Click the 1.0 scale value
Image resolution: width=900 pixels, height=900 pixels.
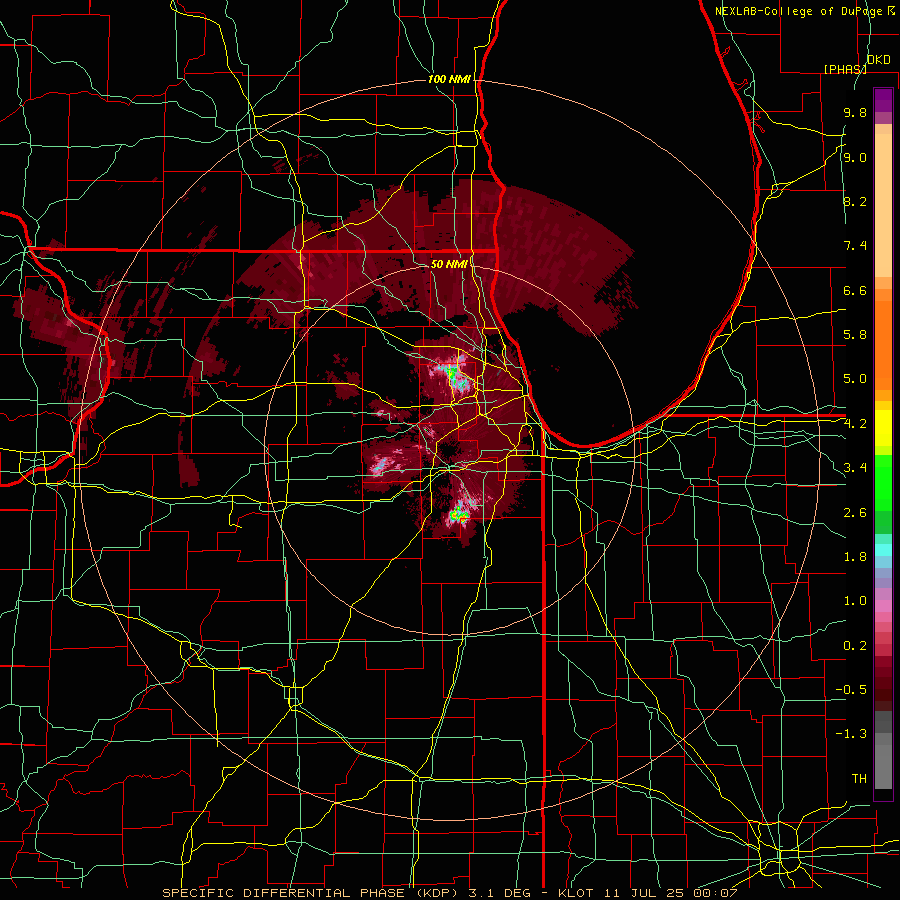[855, 601]
